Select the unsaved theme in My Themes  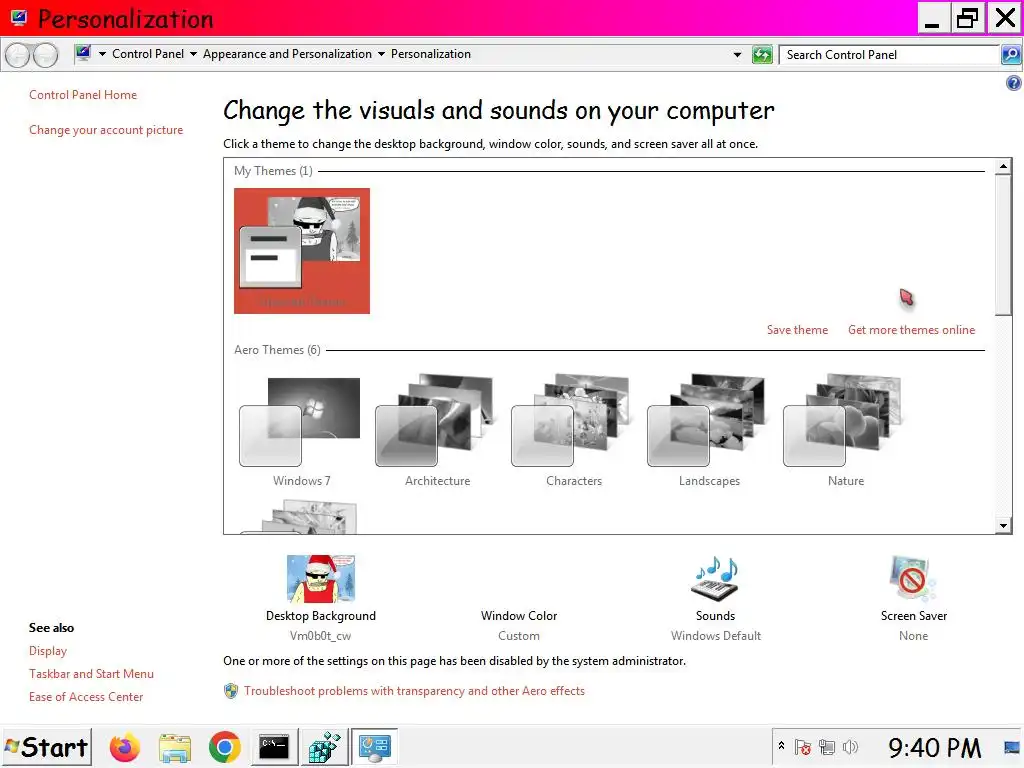[x=302, y=251]
